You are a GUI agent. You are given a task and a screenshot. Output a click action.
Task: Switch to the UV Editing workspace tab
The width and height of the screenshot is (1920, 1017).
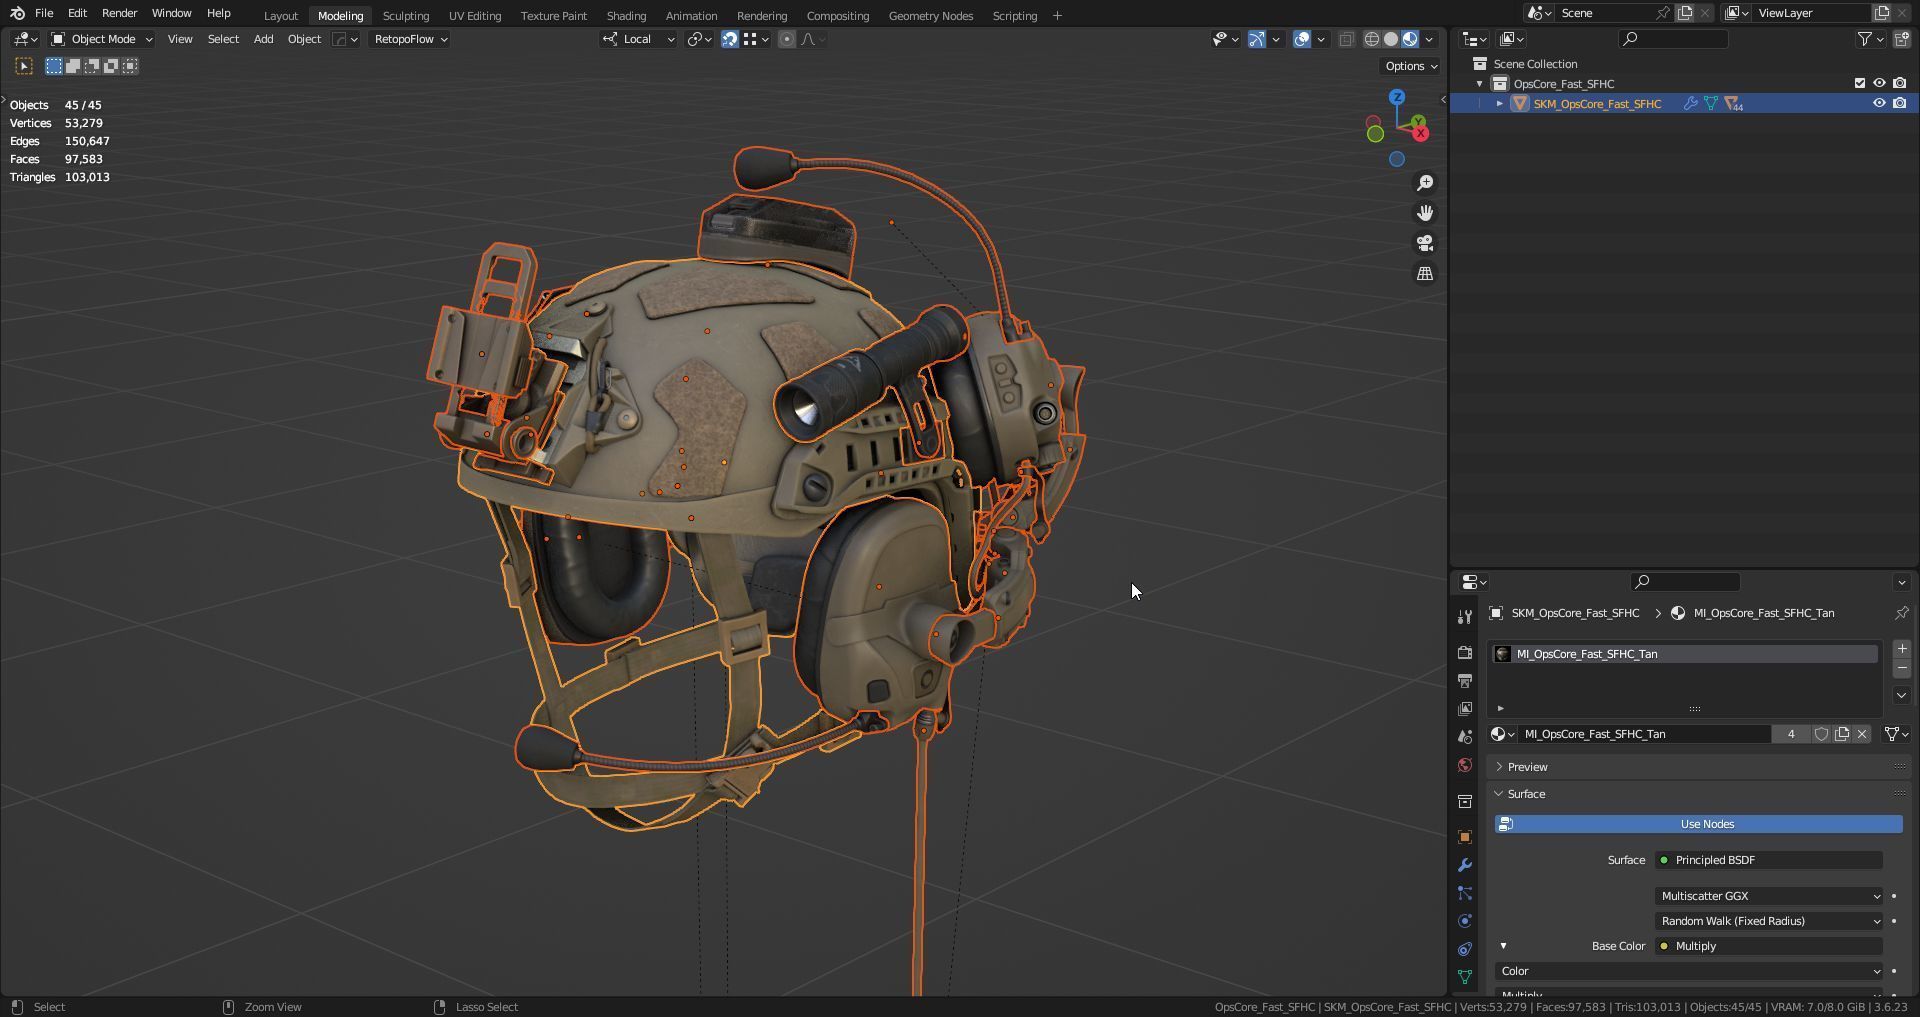(475, 16)
